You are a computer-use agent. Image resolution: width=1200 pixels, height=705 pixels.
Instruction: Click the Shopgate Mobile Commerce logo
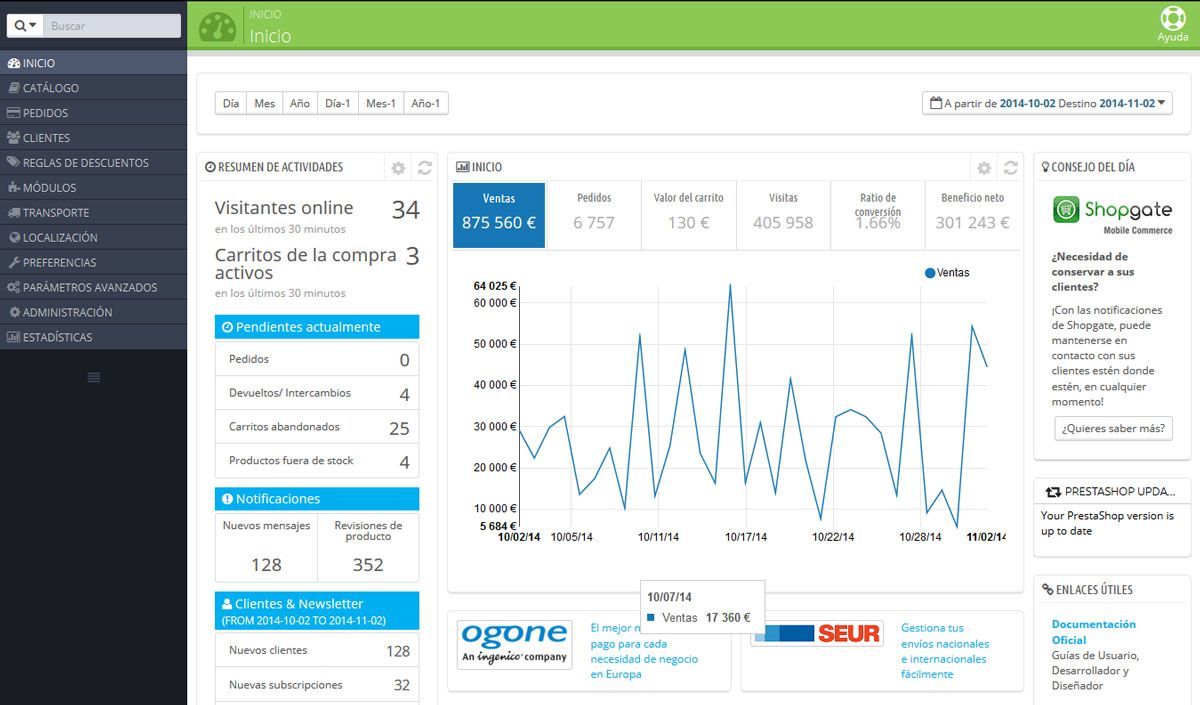(1112, 215)
